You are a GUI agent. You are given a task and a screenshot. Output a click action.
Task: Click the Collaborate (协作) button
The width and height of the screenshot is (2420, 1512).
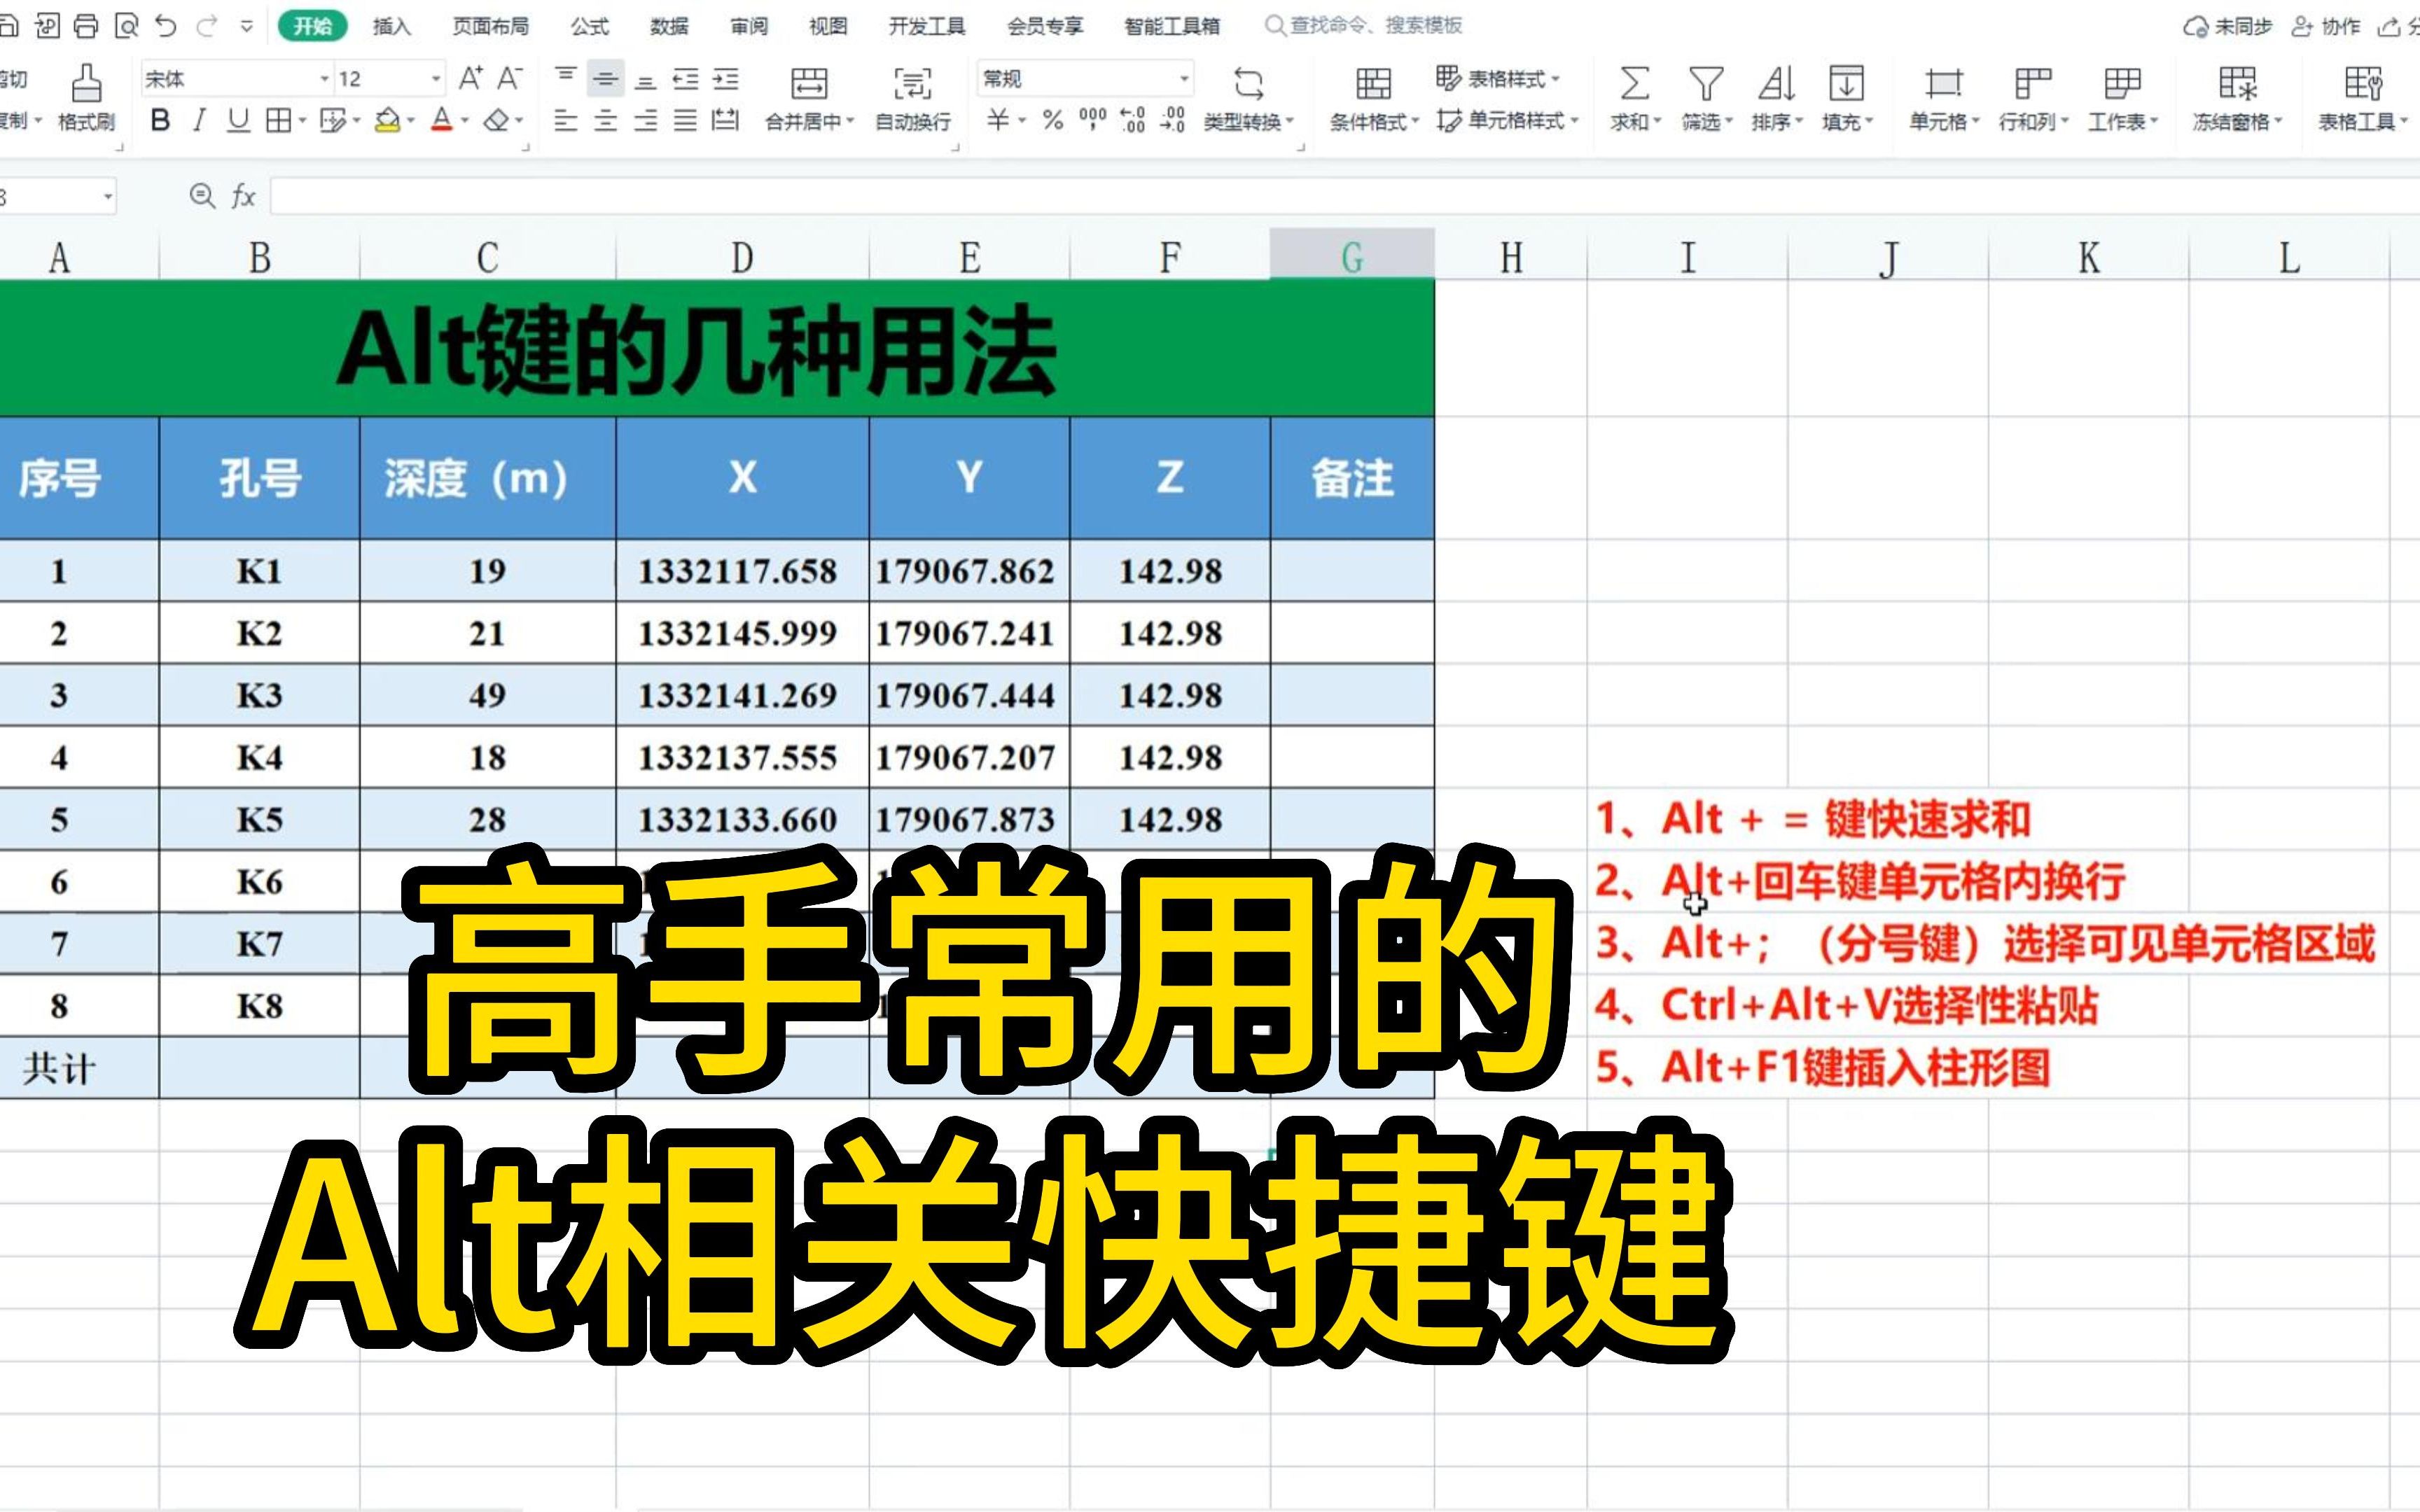click(2325, 26)
